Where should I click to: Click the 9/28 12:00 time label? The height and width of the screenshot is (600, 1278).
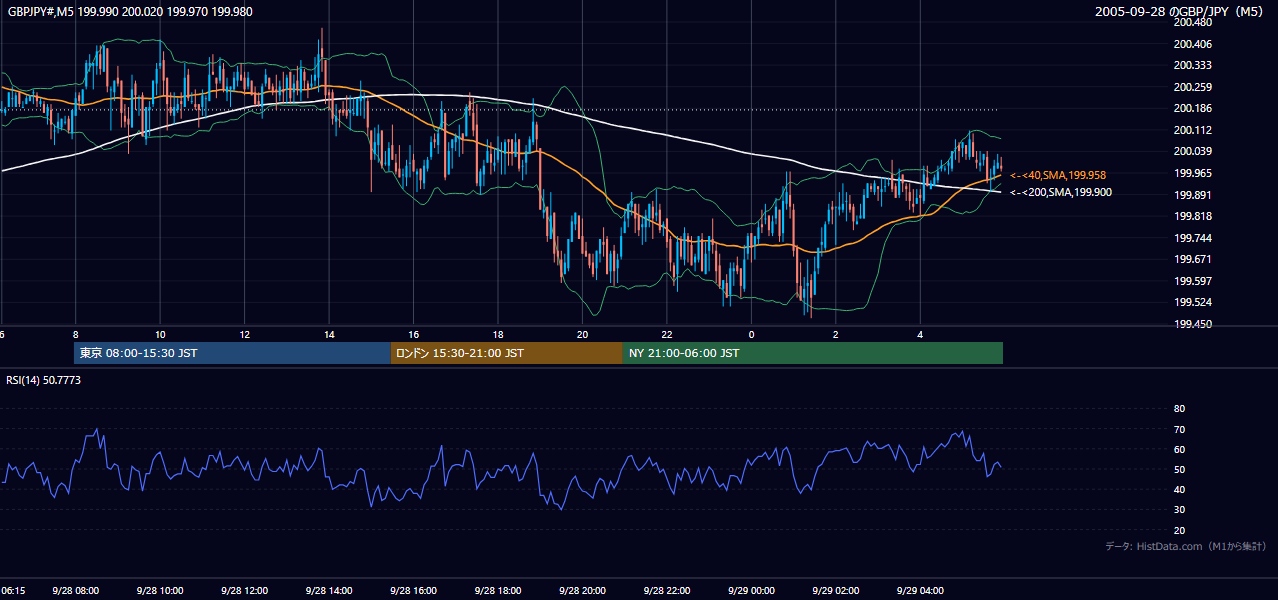244,591
